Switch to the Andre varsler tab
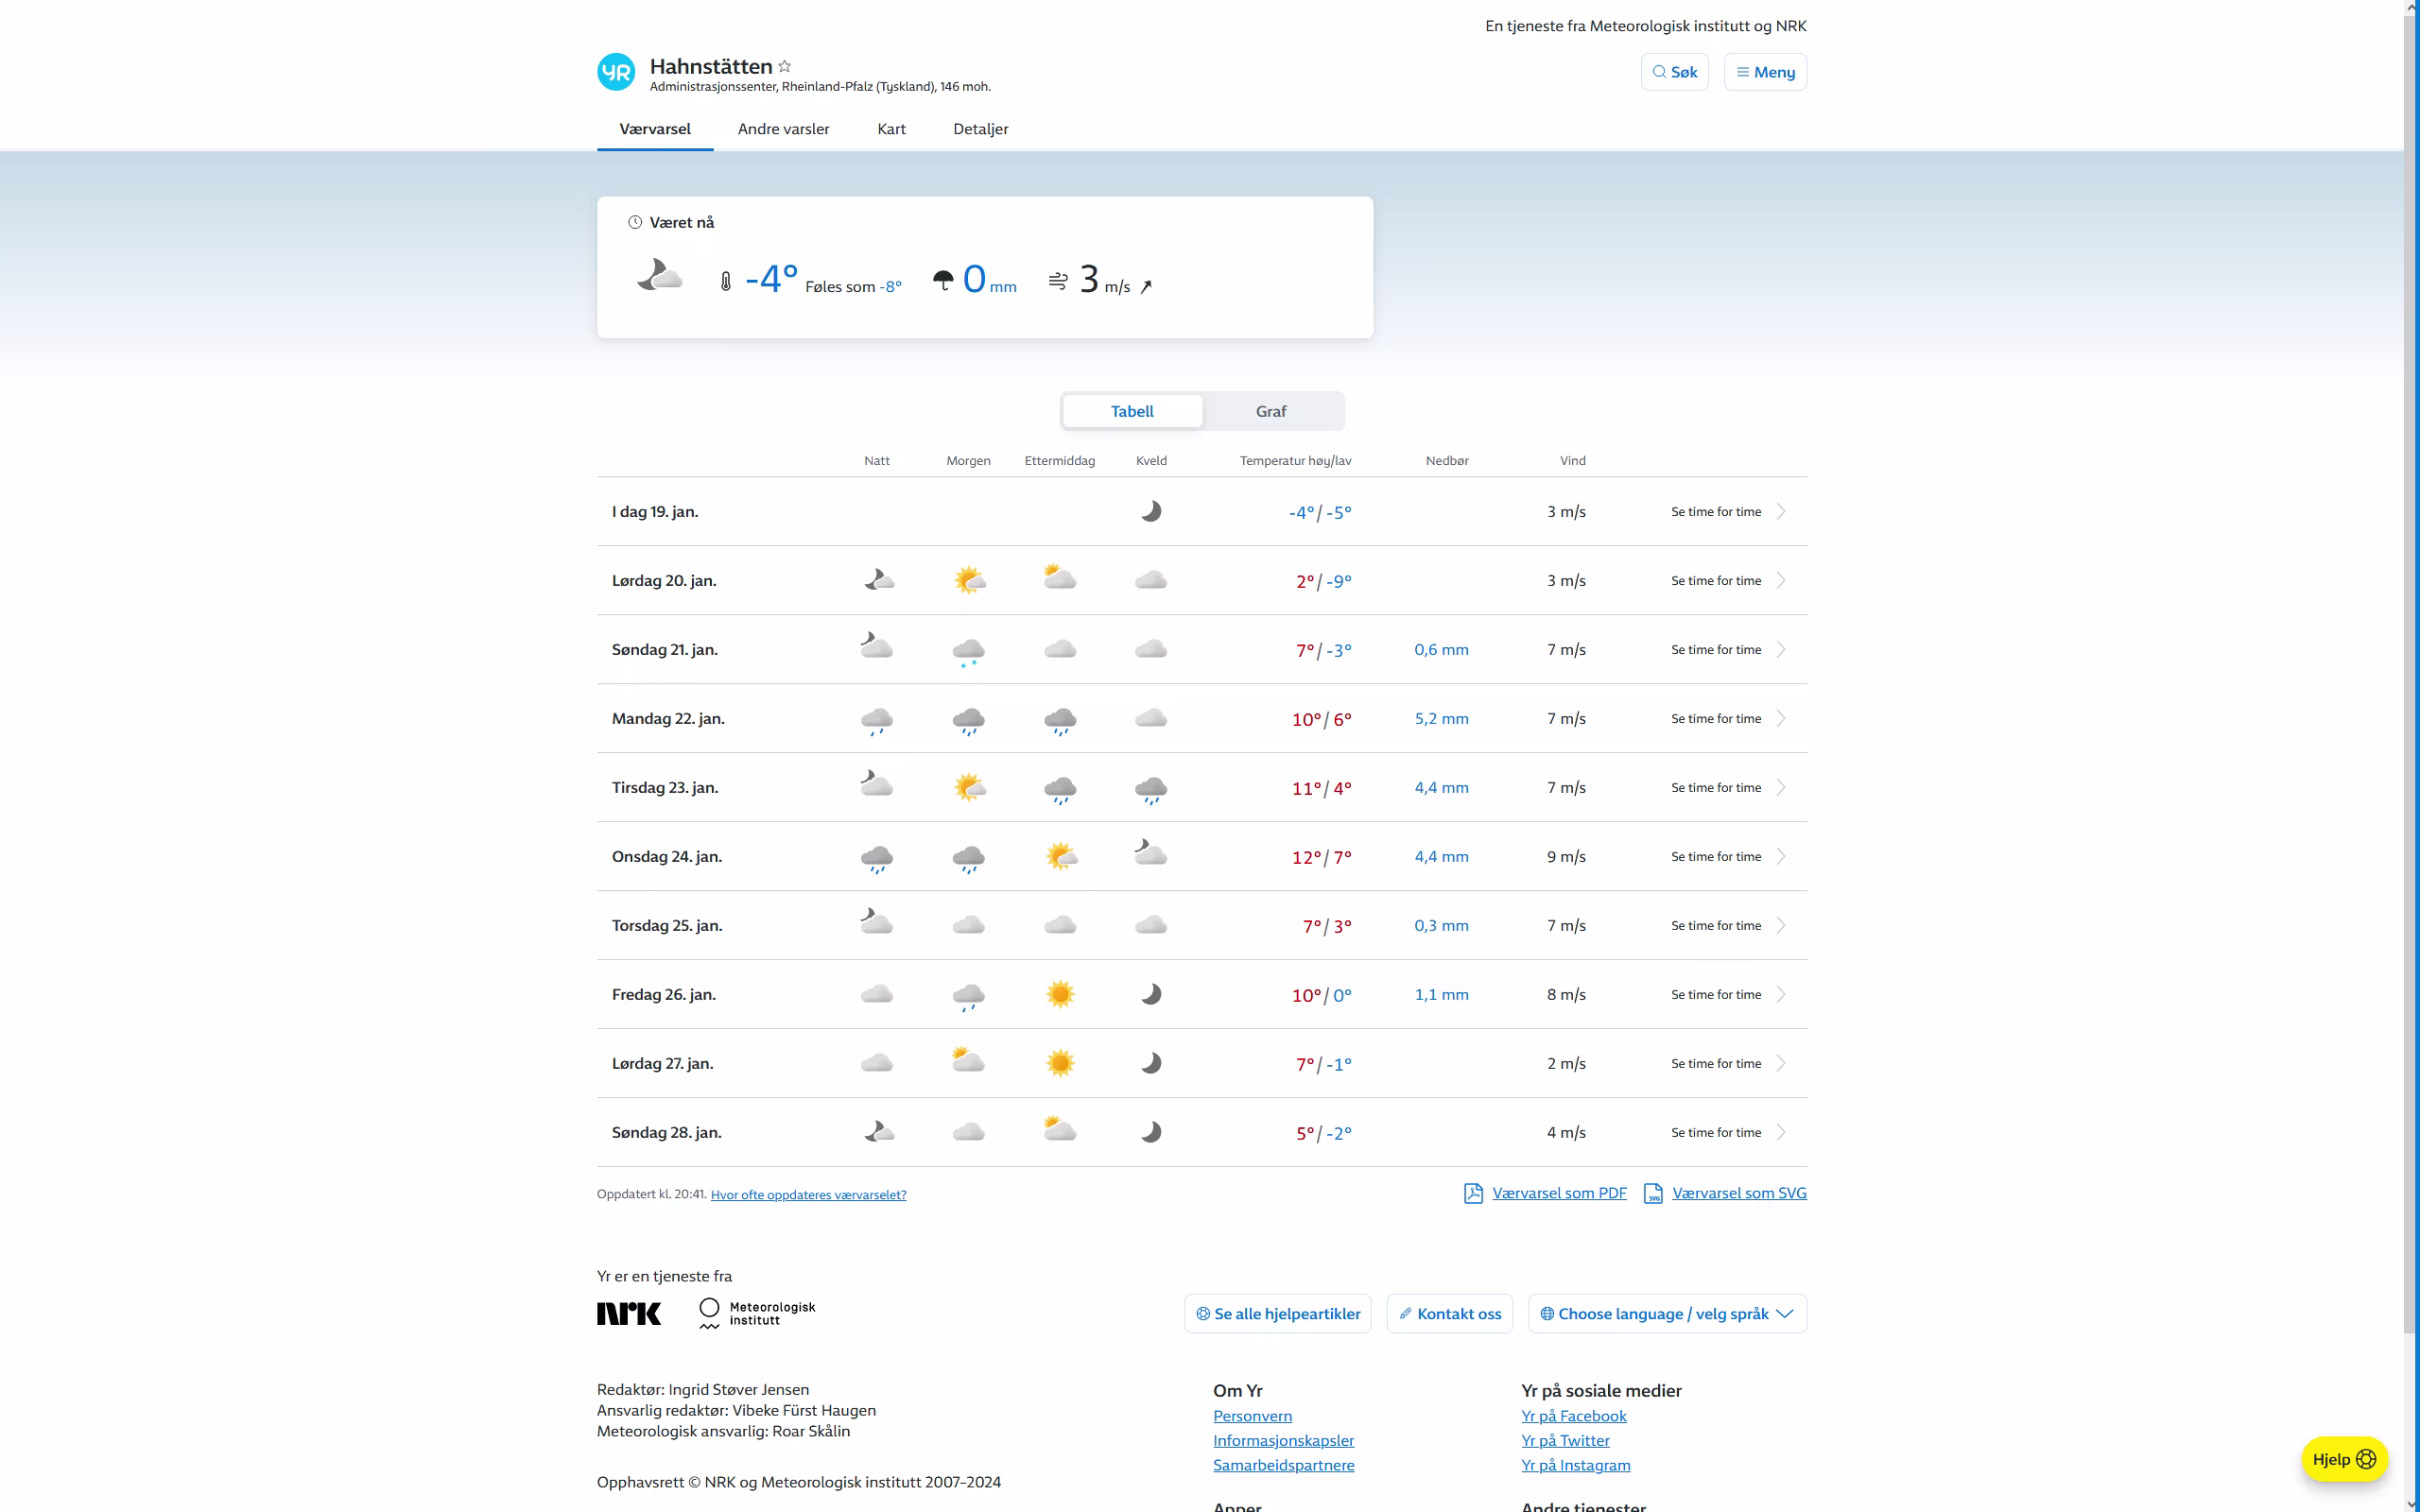Screen dimensions: 2420x1512 click(783, 129)
